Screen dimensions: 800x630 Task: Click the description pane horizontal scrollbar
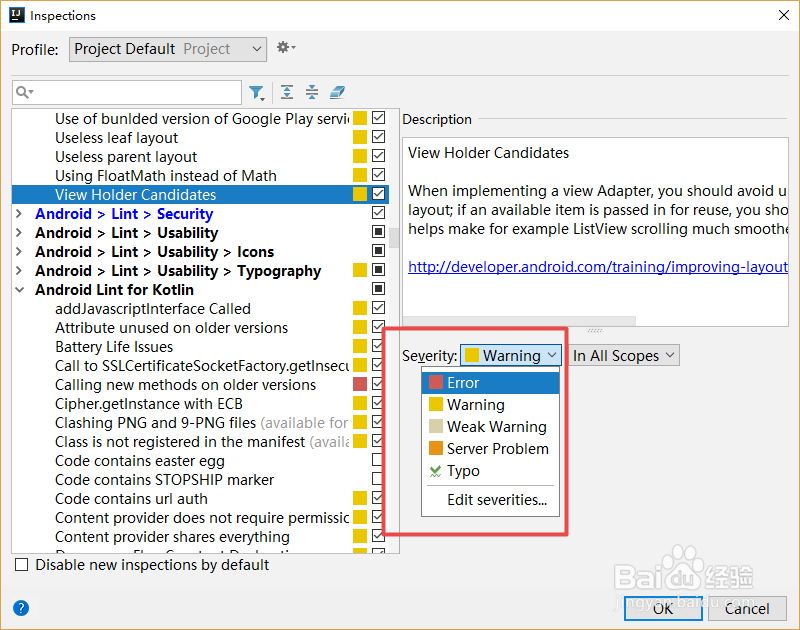click(519, 321)
